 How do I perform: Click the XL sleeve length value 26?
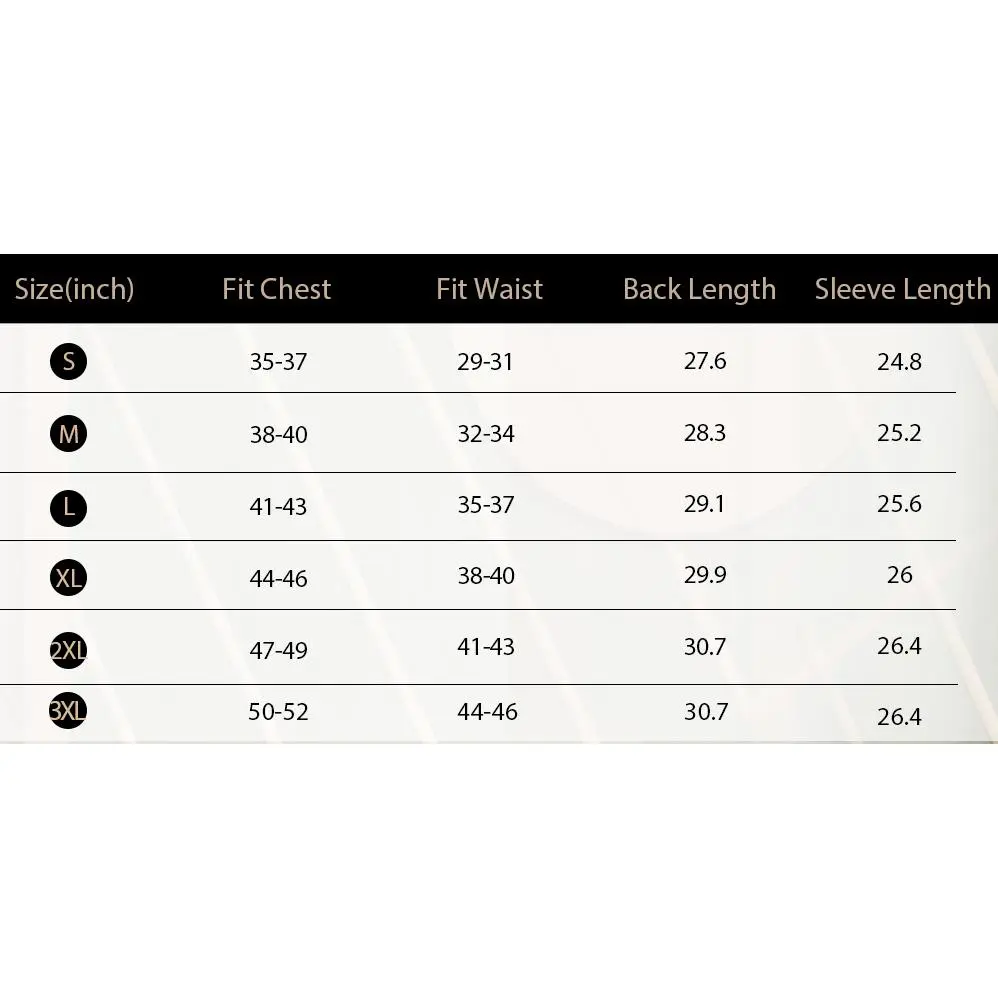coord(900,575)
